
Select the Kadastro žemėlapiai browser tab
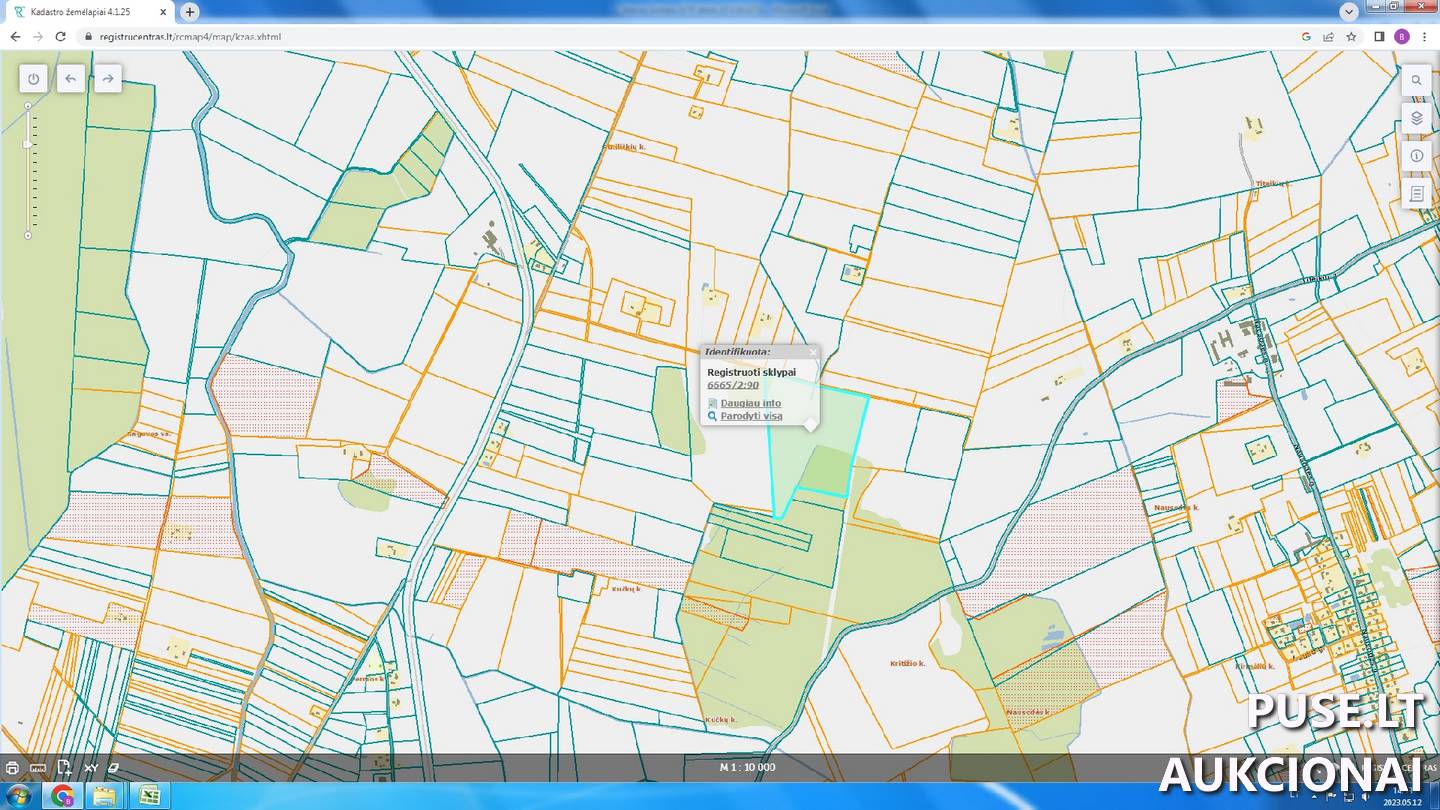pos(90,12)
